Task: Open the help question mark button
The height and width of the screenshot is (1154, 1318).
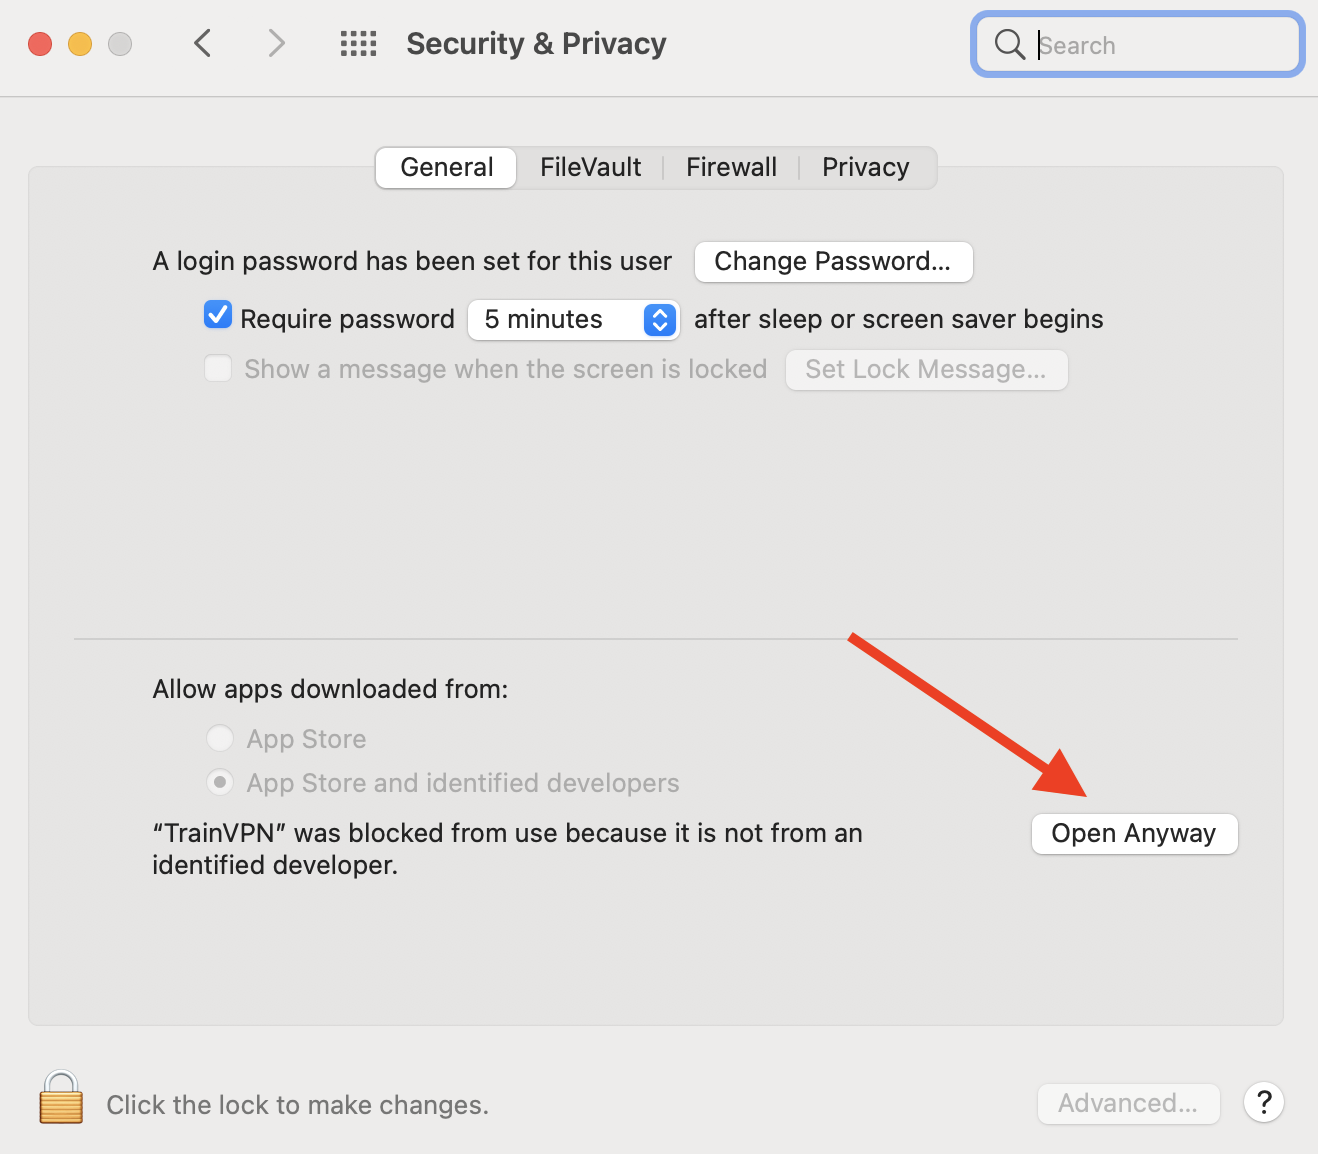Action: 1264,1103
